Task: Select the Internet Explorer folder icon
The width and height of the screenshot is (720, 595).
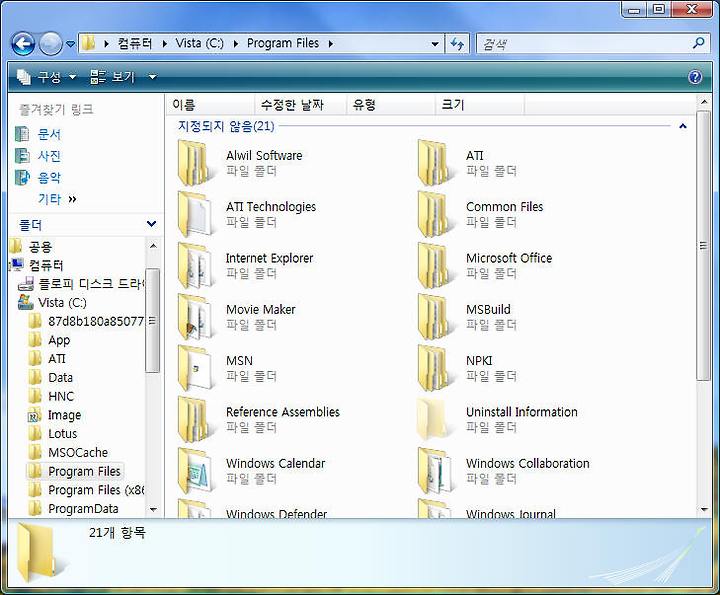Action: coord(195,265)
